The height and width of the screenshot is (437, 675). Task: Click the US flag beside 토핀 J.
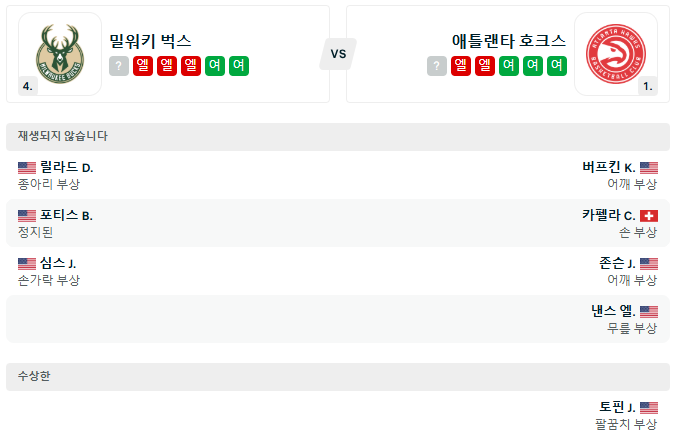pos(649,407)
